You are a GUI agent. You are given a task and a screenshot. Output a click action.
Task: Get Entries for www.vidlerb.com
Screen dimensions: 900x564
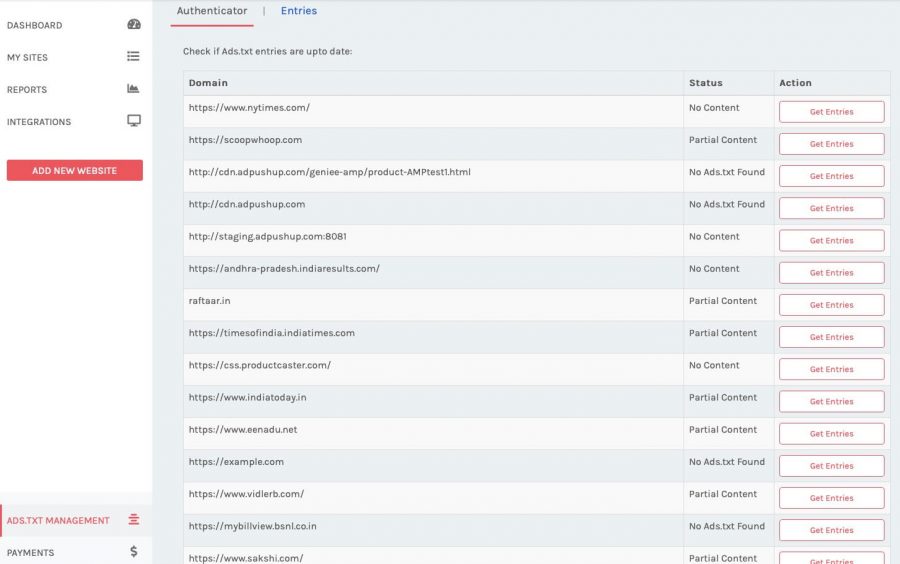pos(832,497)
